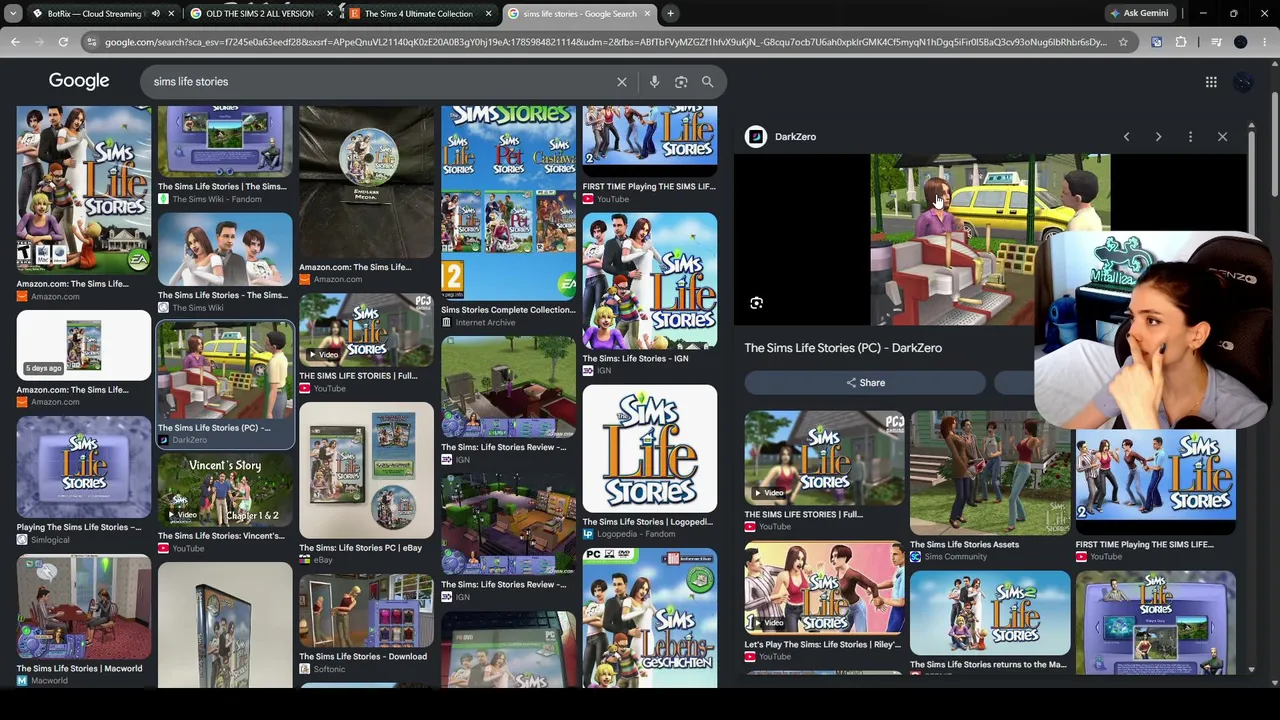Open the Macworld Sims Life Stories result
1280x720 pixels.
pos(84,608)
